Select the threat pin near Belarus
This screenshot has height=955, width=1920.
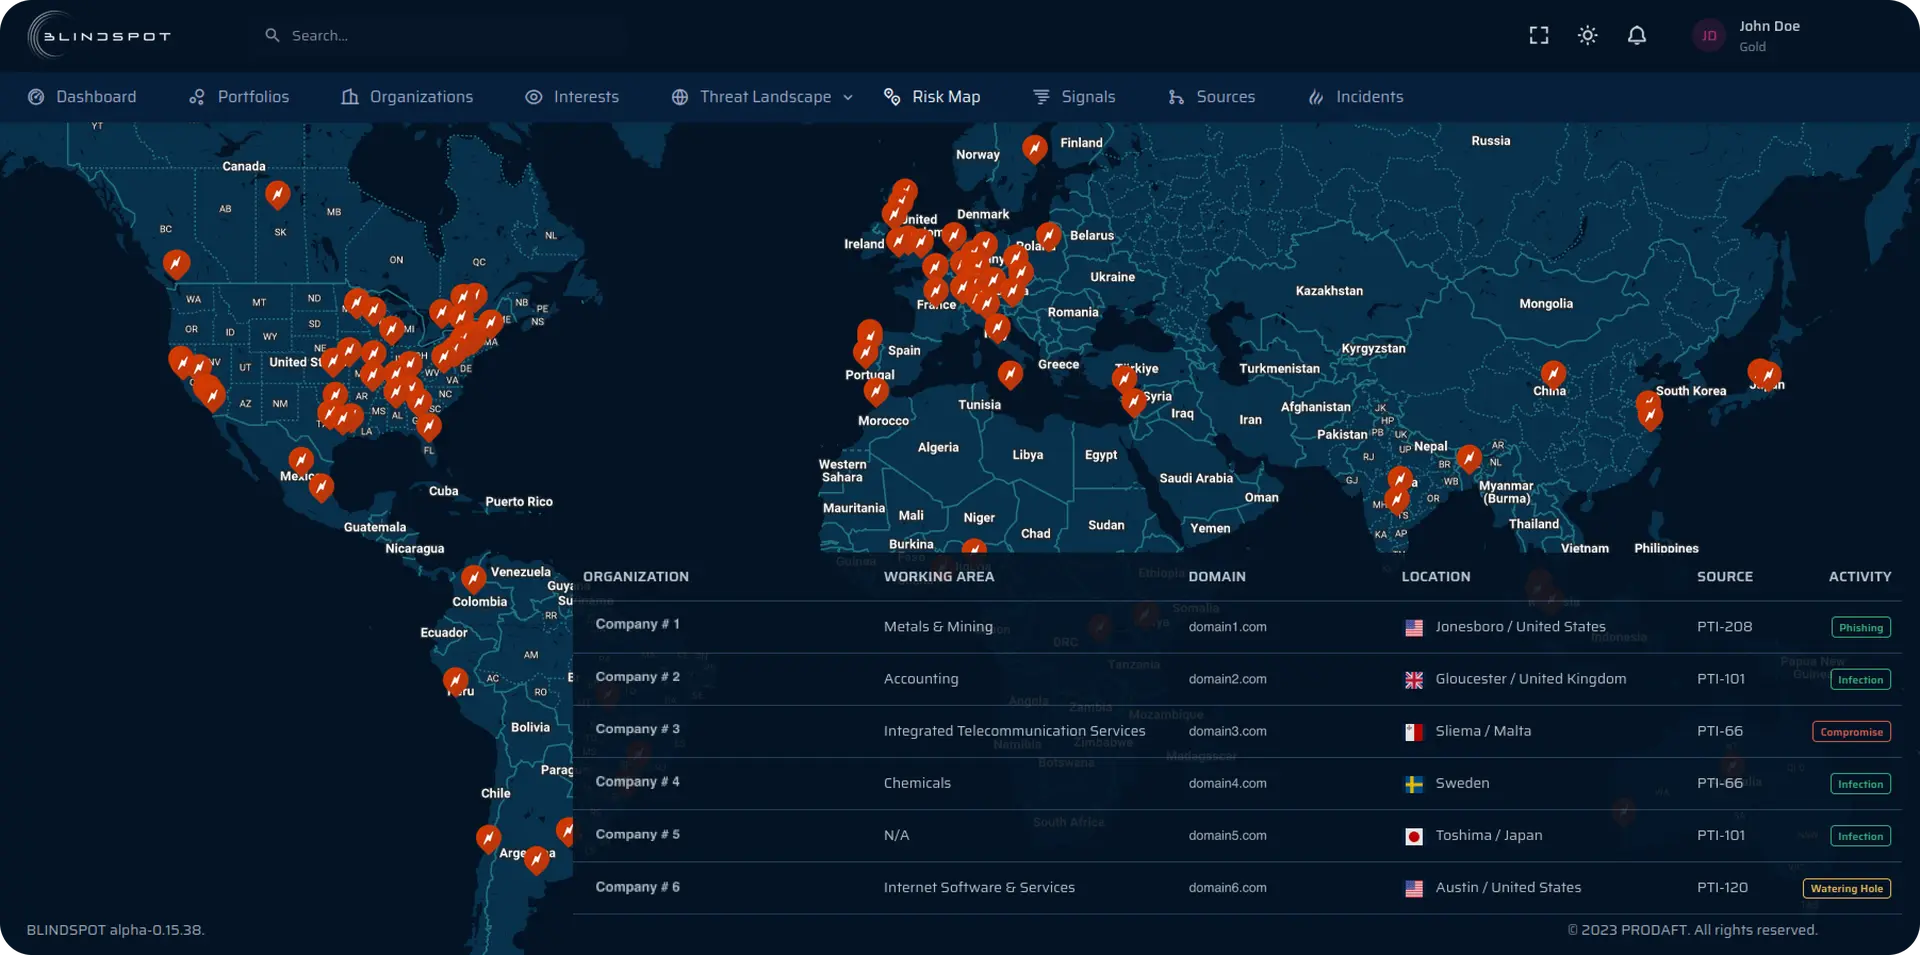[1048, 236]
